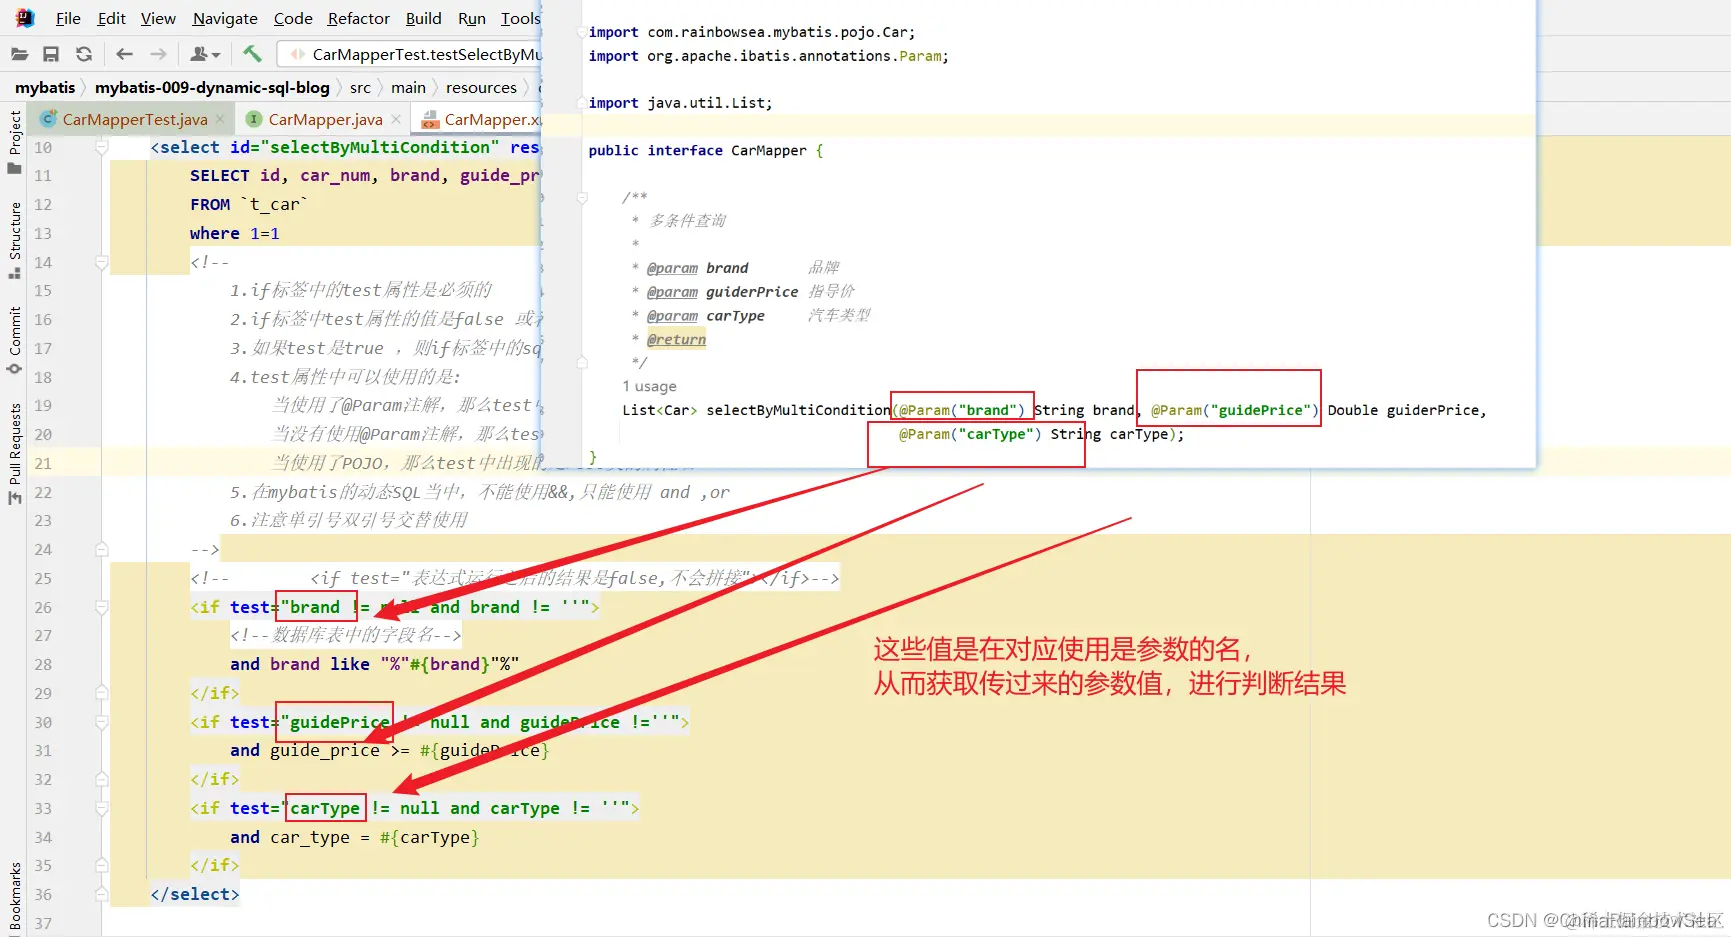1731x937 pixels.
Task: Click the mybatis-009-dynamic-sql-blog breadcrumb
Action: tap(212, 87)
